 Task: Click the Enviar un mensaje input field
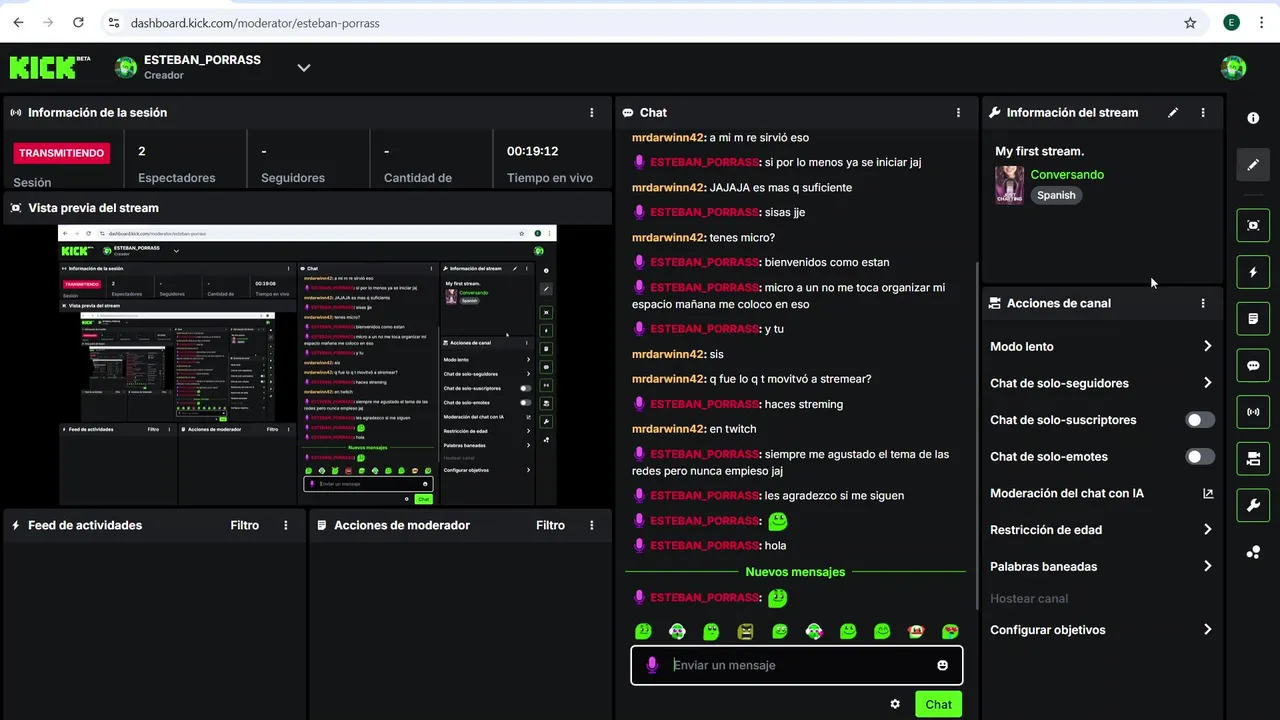796,665
